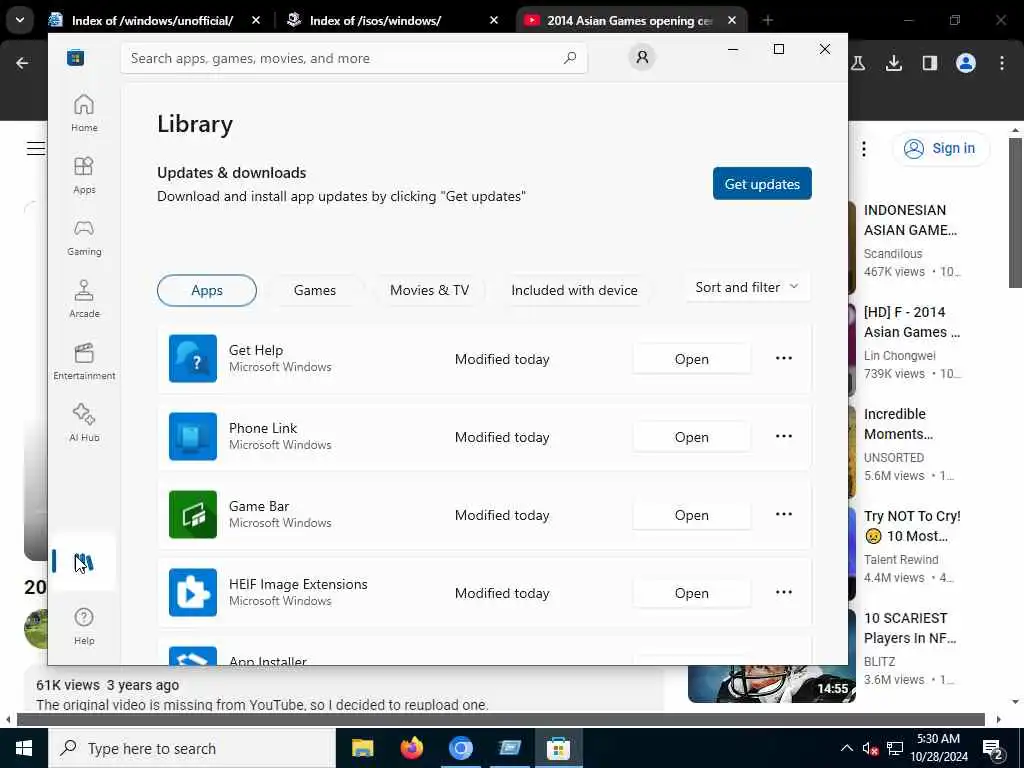
Task: Select the Movies & TV filter tab
Action: [x=429, y=290]
